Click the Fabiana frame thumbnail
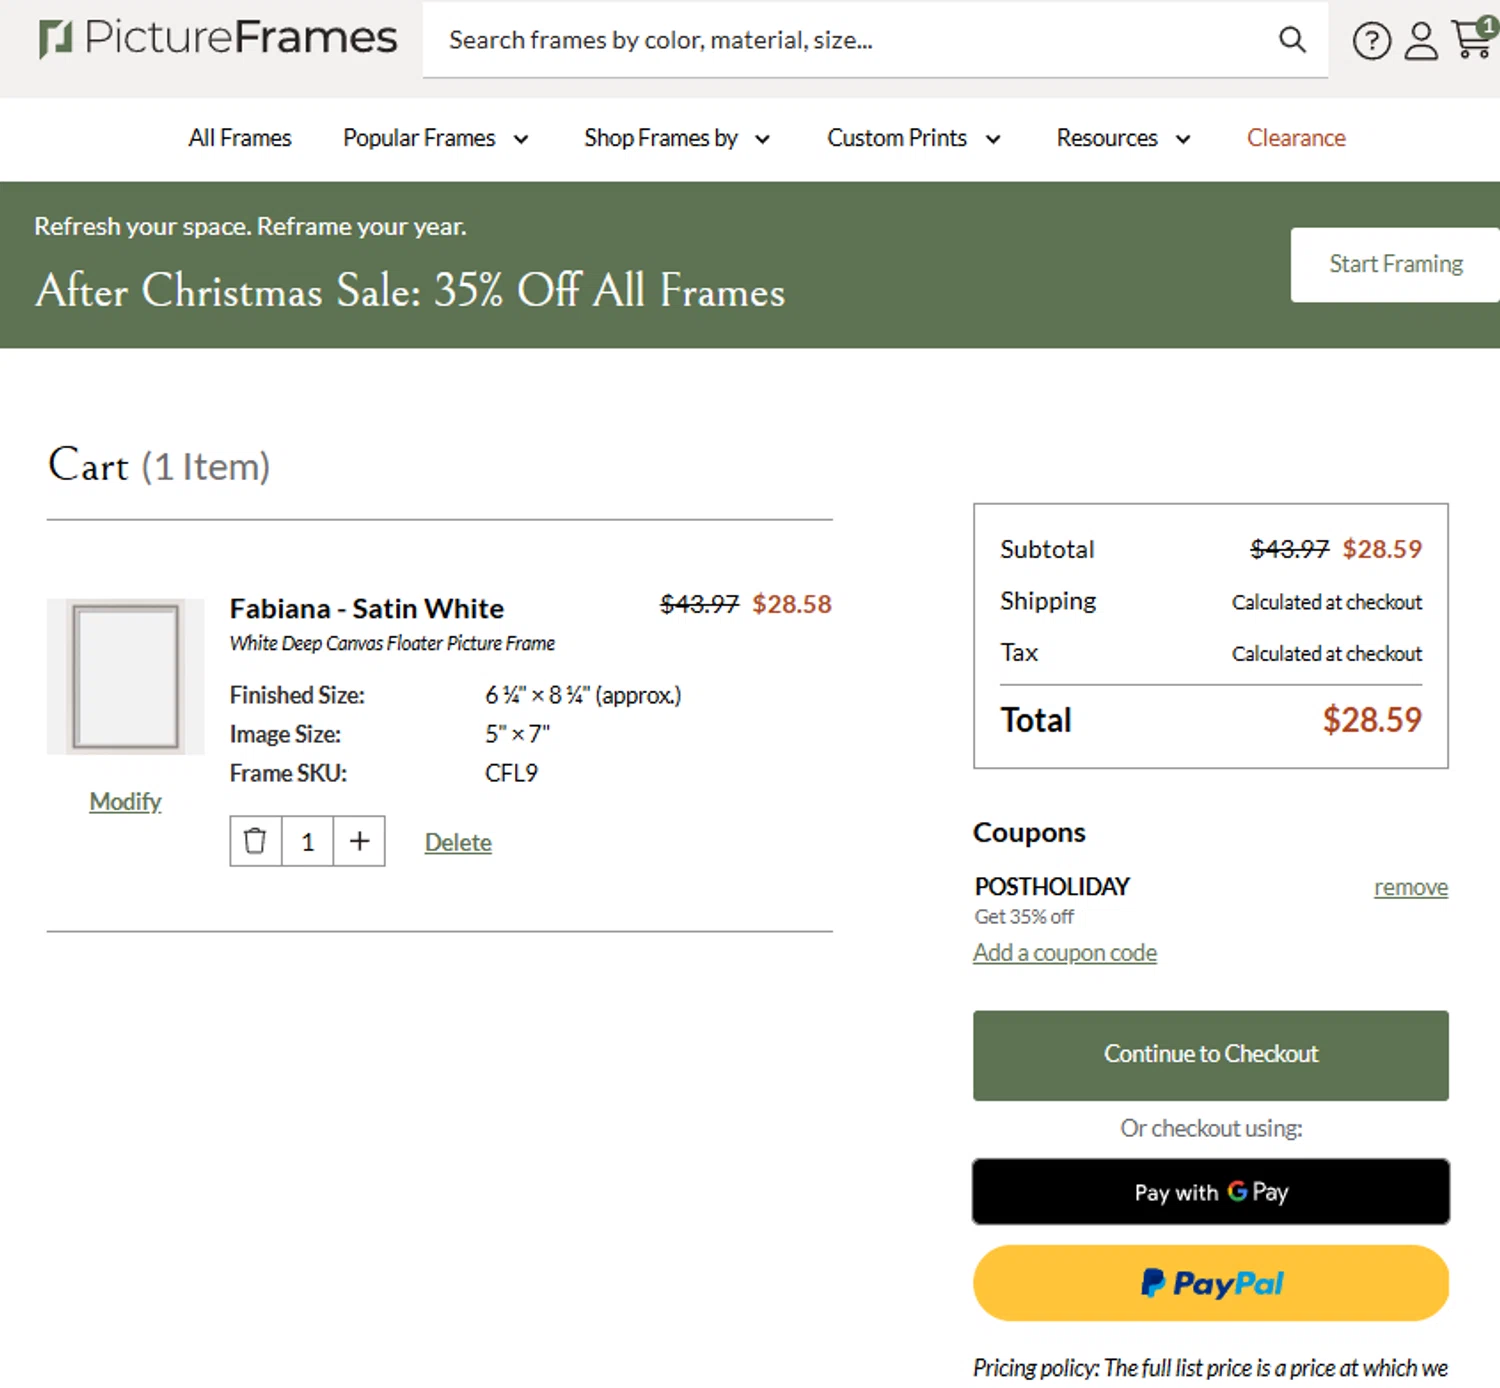1500x1388 pixels. [126, 677]
